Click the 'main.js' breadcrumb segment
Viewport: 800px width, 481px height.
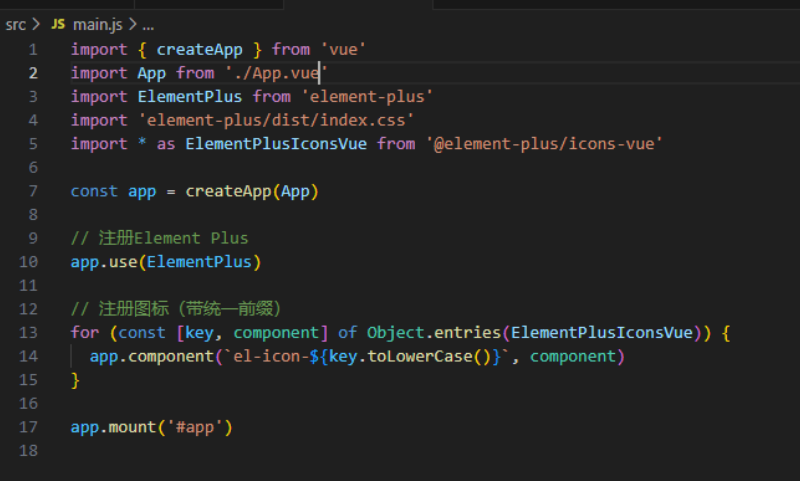(97, 24)
